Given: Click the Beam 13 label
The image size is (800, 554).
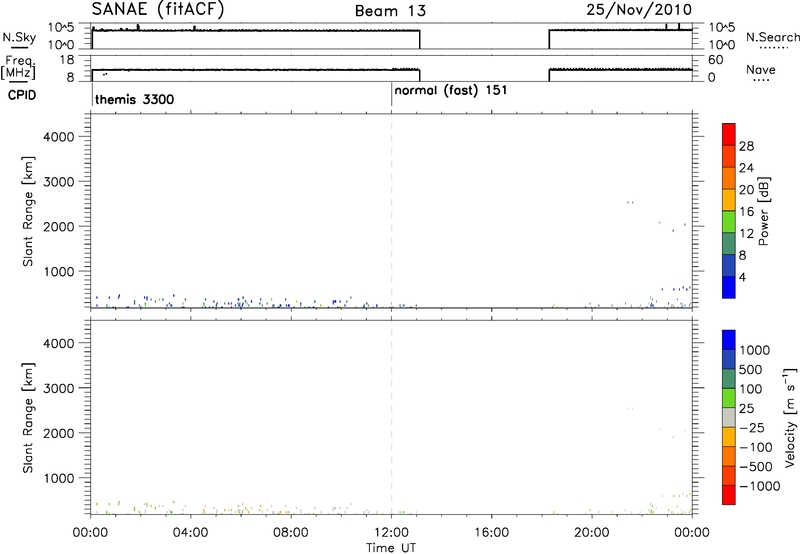Looking at the screenshot, I should click(x=390, y=11).
